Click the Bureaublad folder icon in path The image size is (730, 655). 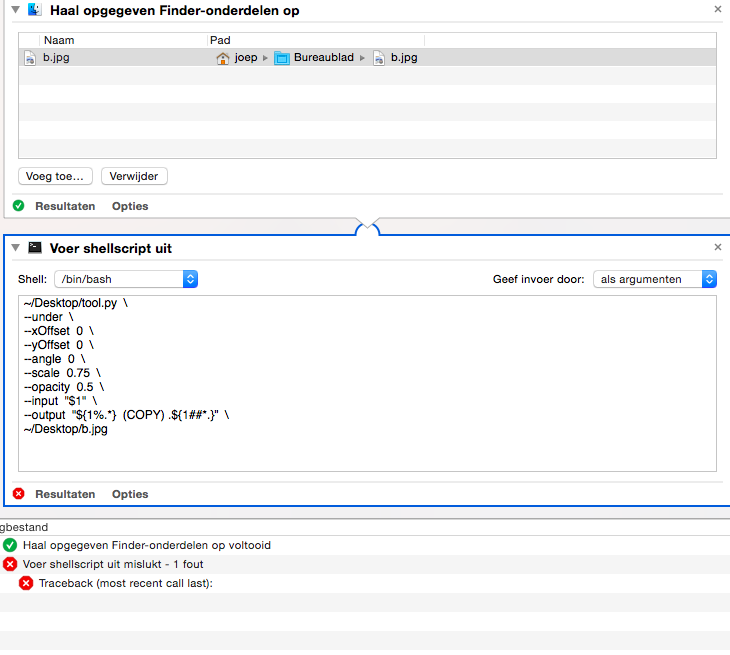(x=282, y=58)
